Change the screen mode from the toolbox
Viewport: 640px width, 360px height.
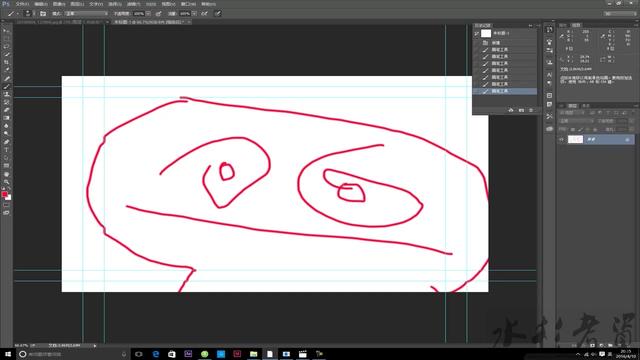(6, 213)
